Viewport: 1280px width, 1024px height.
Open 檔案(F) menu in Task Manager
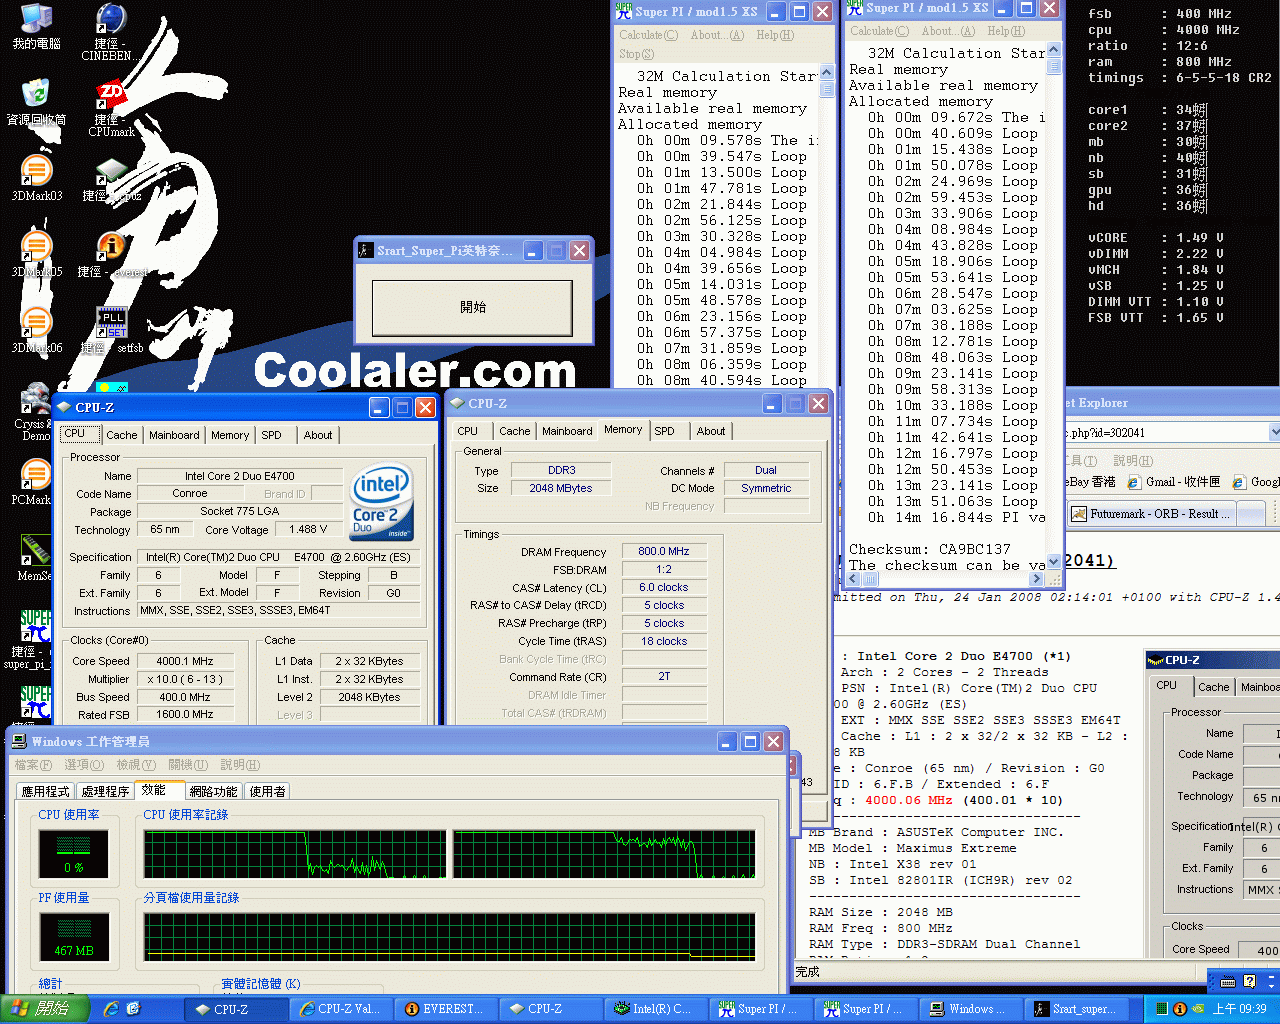33,765
